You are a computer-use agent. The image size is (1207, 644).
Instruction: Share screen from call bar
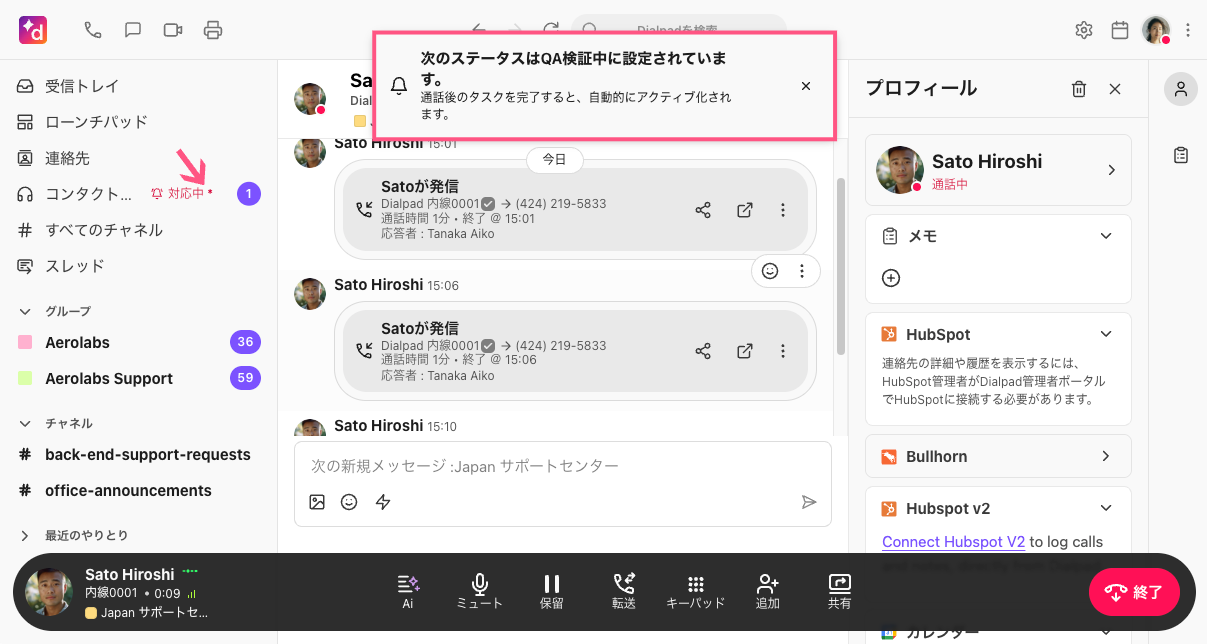[840, 592]
